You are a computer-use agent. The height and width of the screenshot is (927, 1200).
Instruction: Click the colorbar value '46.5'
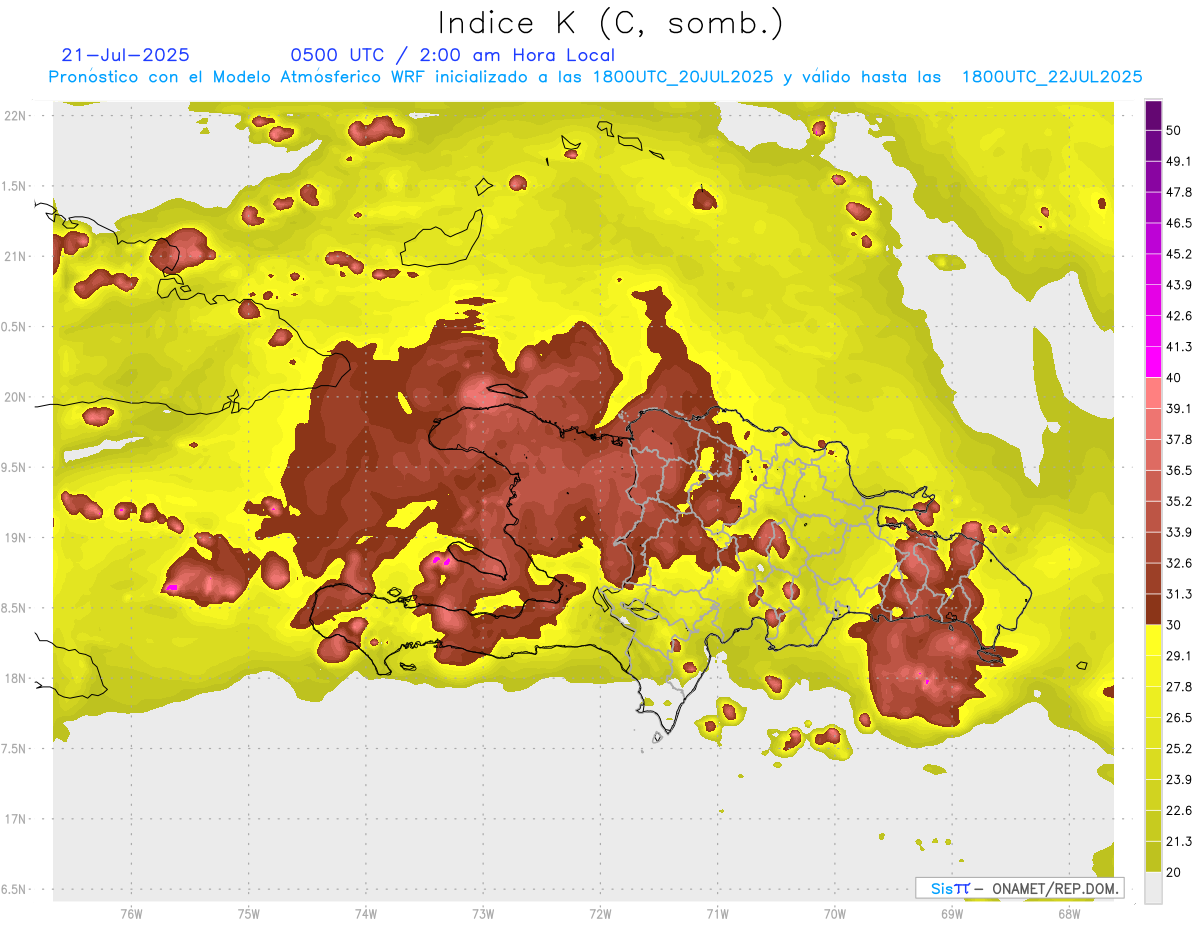(x=1179, y=223)
